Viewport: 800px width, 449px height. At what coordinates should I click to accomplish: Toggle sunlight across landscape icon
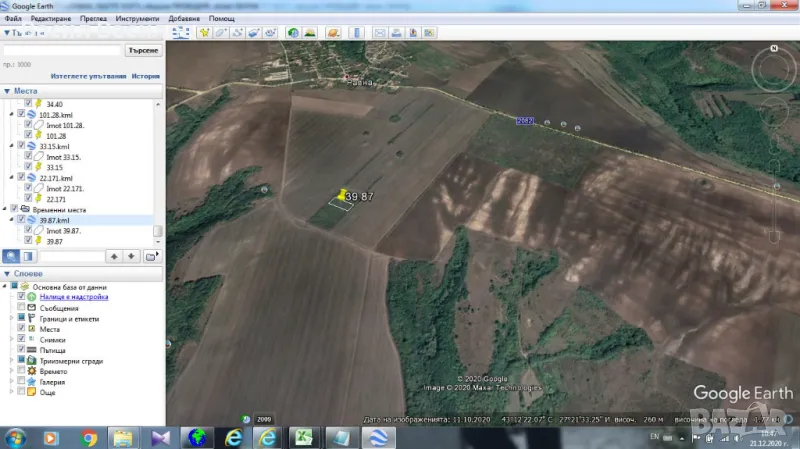tap(310, 33)
